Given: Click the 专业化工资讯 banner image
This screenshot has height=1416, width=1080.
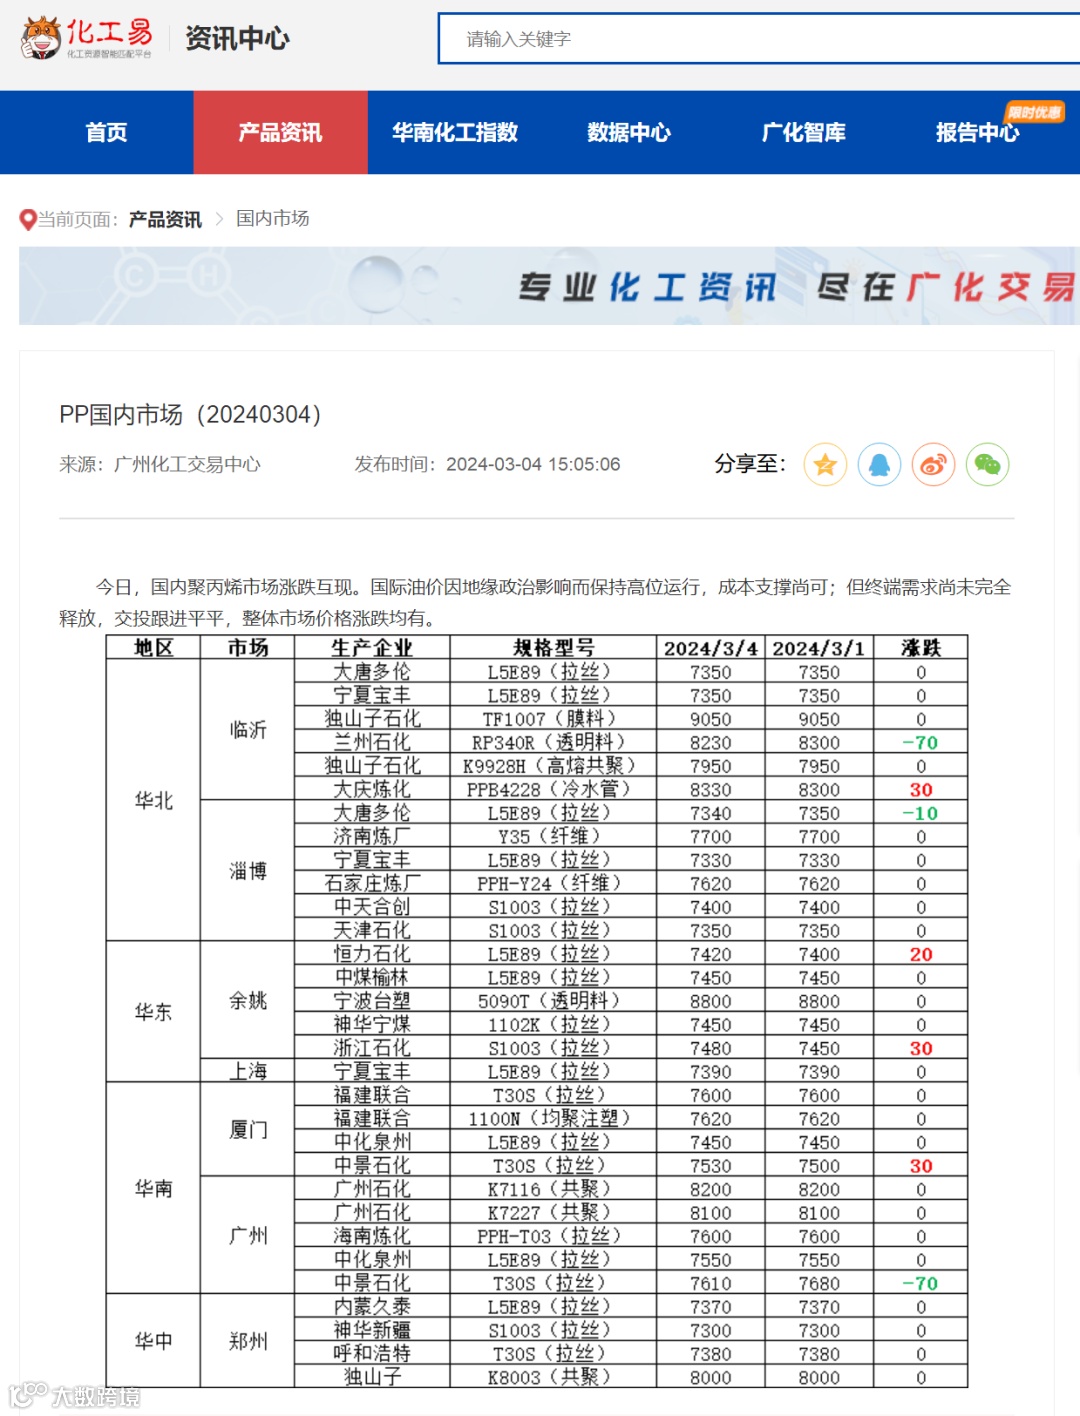Looking at the screenshot, I should tap(549, 286).
